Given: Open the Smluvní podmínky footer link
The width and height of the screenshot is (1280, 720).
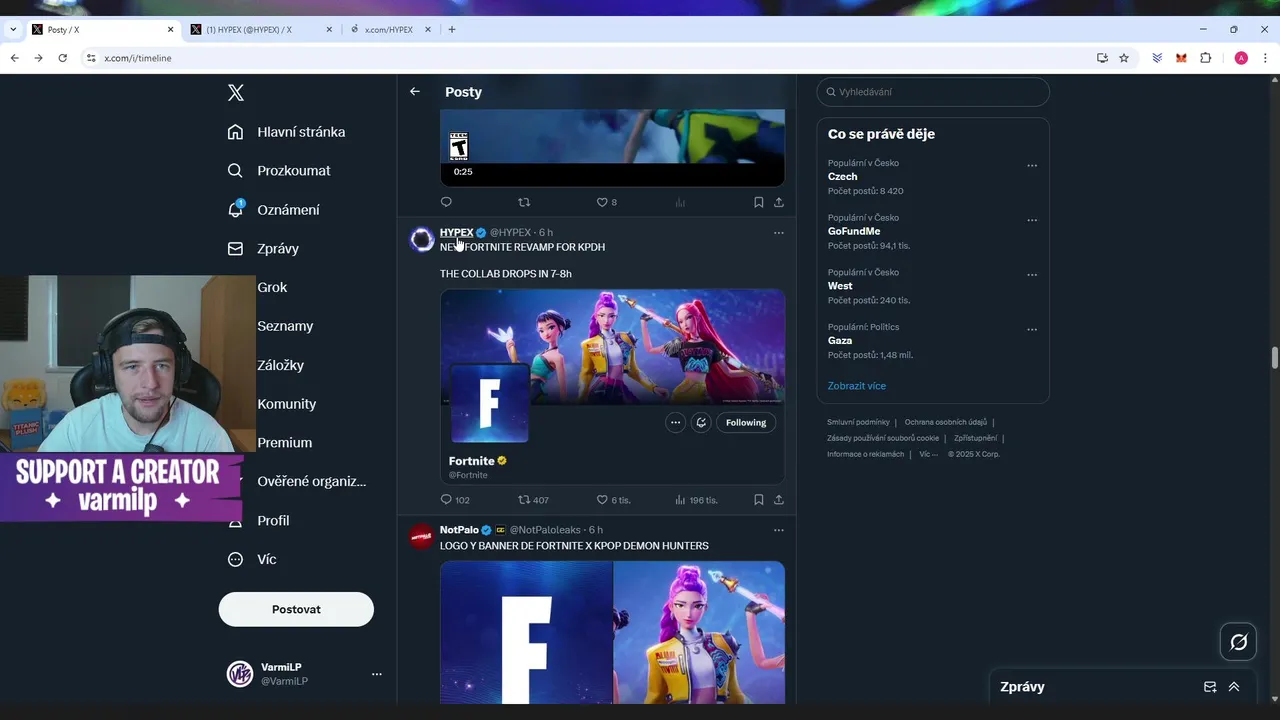Looking at the screenshot, I should (x=858, y=422).
